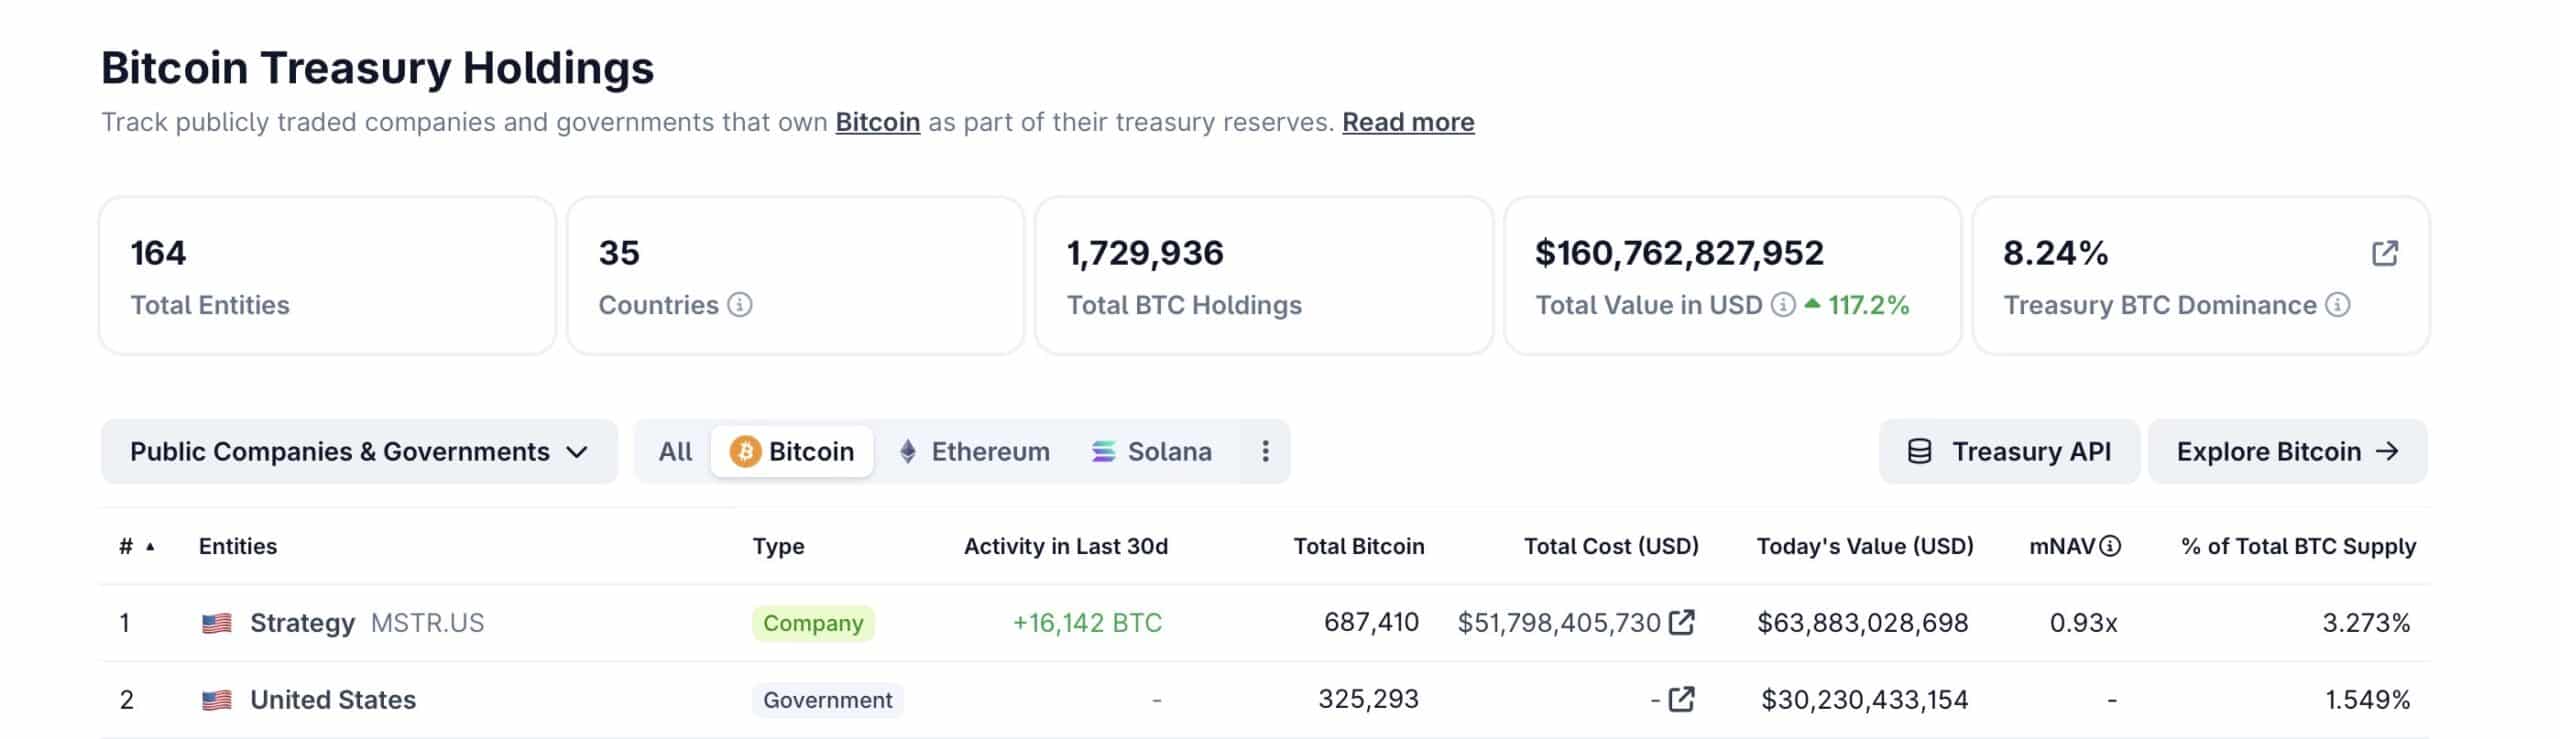2560x739 pixels.
Task: Sort by Activity in Last 30d header
Action: tap(1066, 546)
